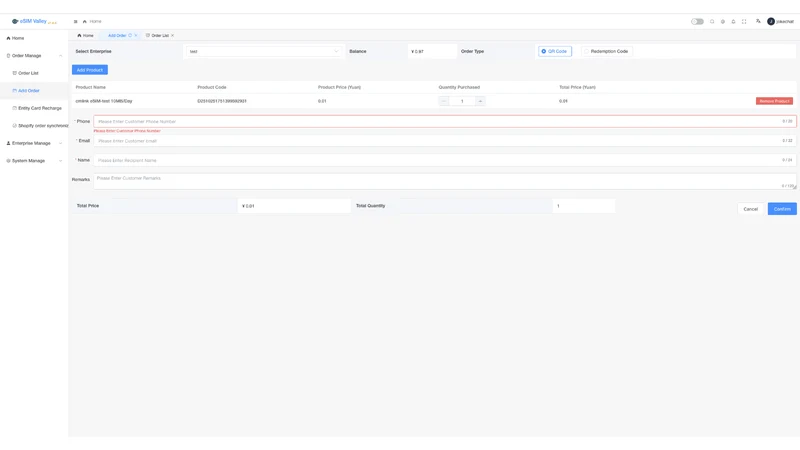
Task: Focus the customer Phone number field
Action: tap(444, 121)
